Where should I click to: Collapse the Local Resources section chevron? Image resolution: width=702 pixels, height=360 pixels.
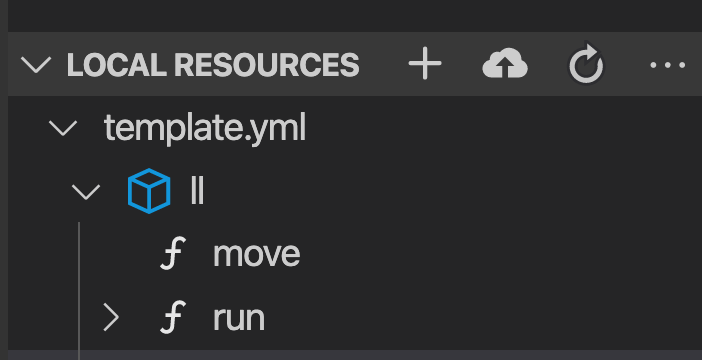click(x=36, y=65)
